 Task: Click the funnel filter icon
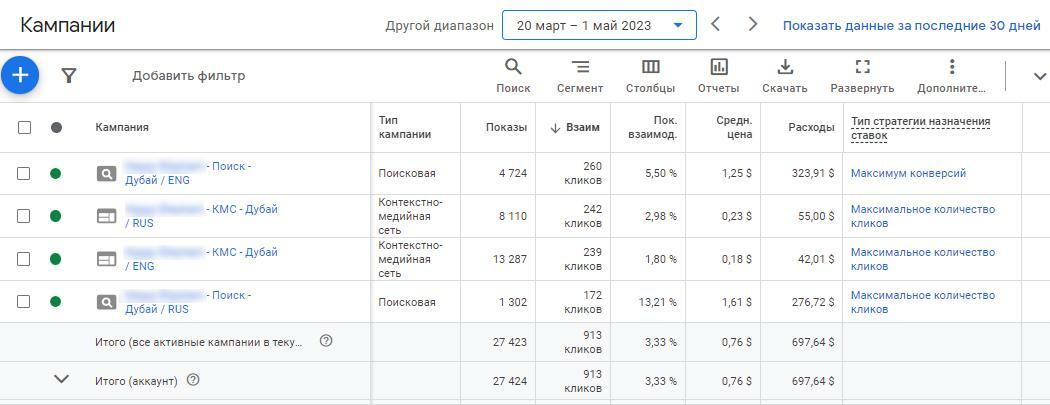pyautogui.click(x=69, y=75)
